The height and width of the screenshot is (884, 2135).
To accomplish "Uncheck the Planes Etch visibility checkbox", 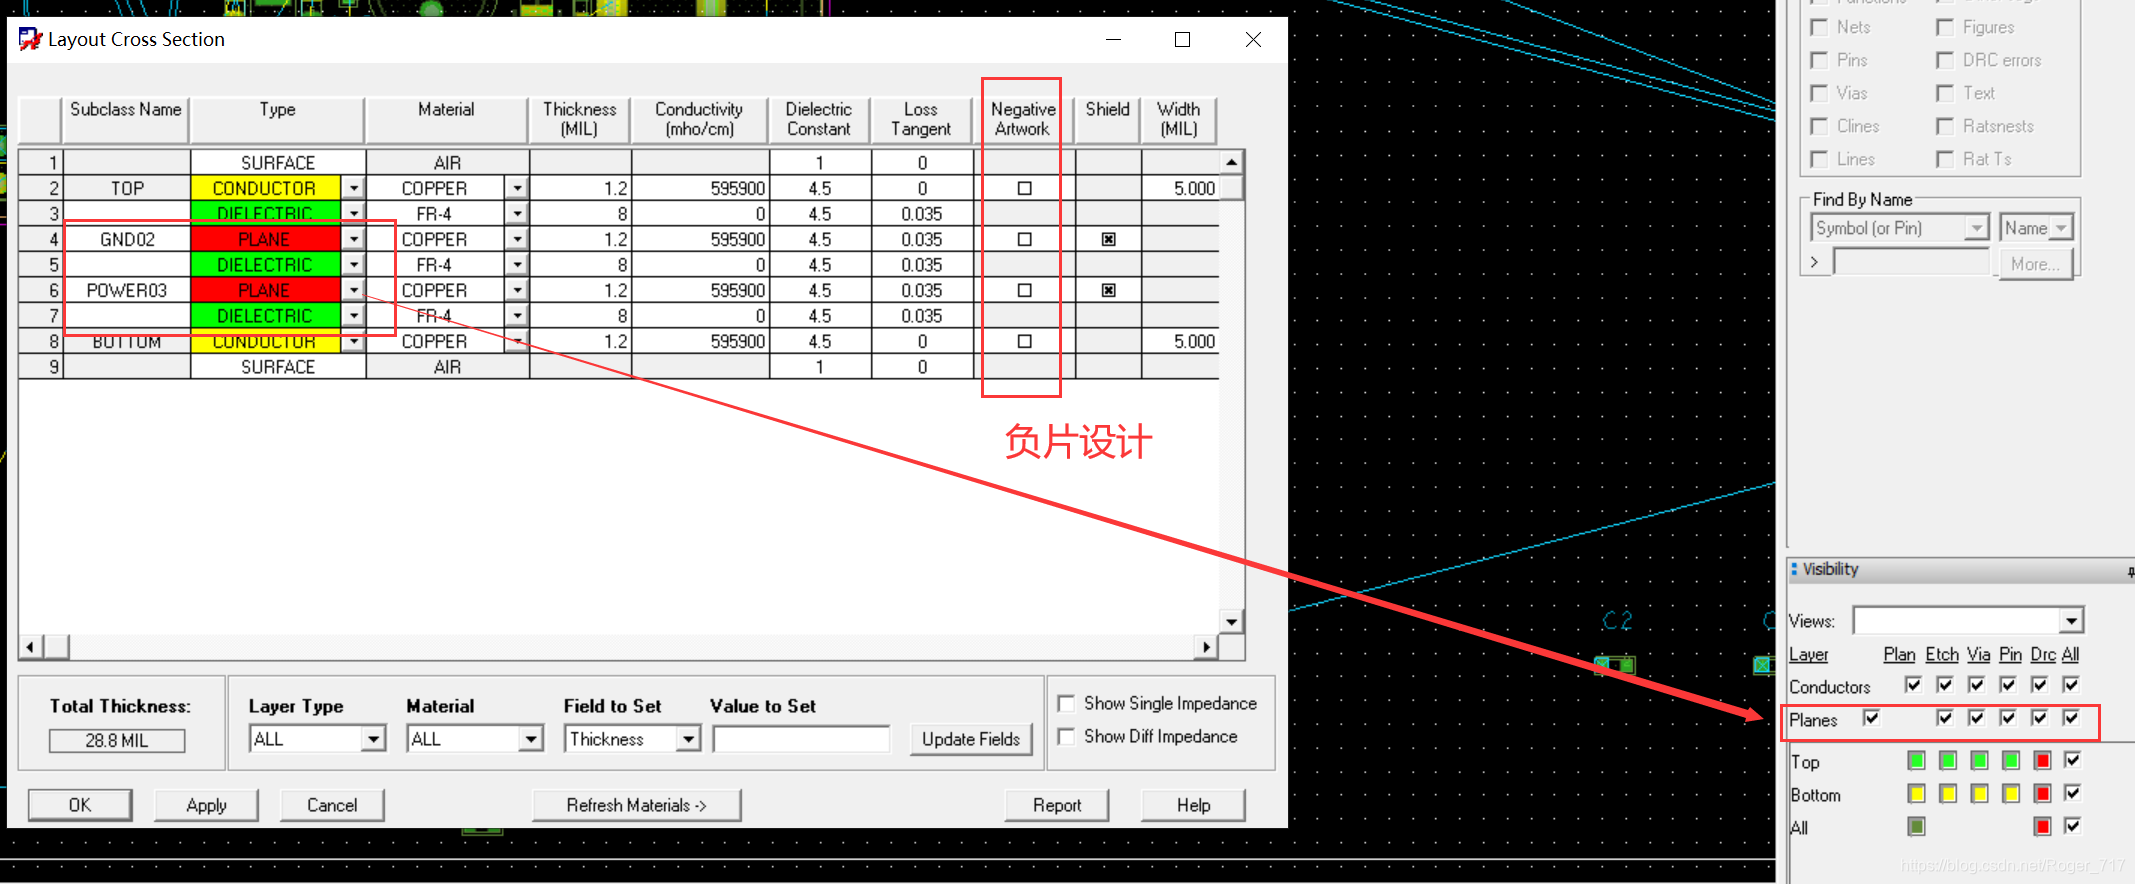I will (1944, 718).
